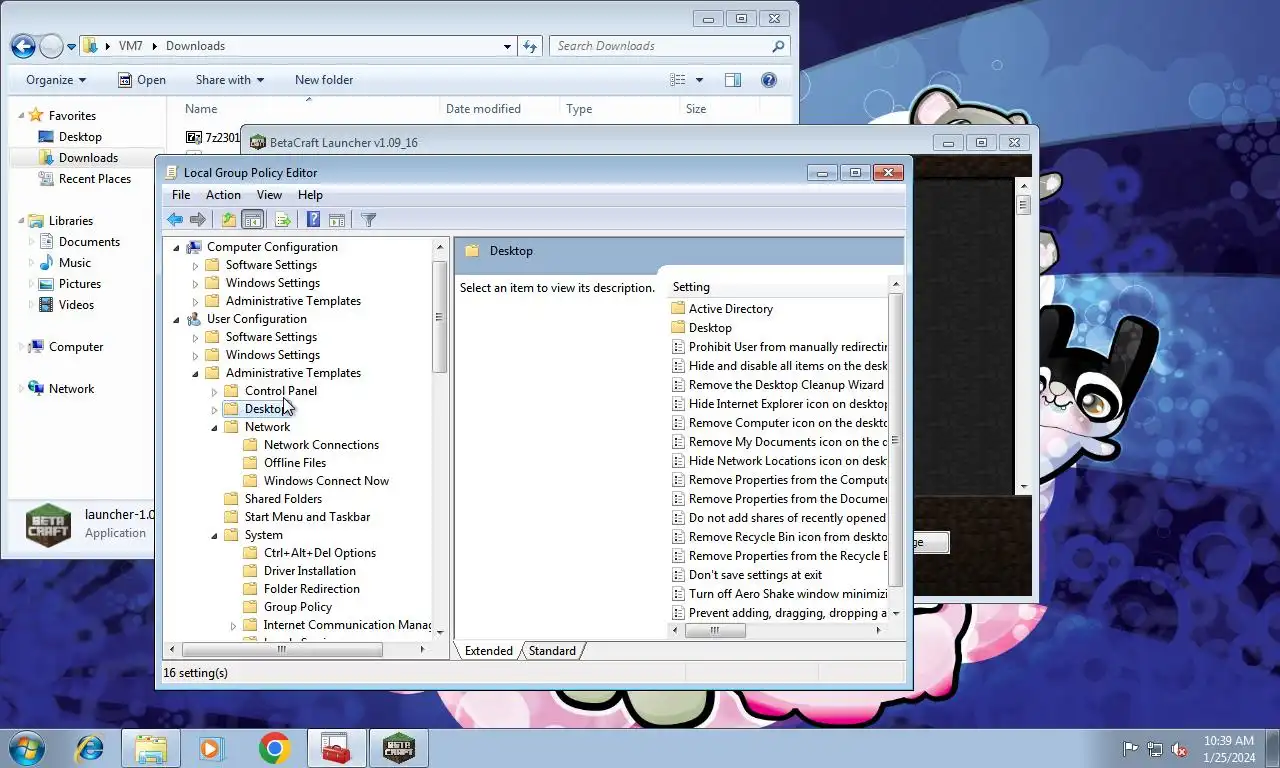Expand the Desktop tree node arrow
This screenshot has height=768, width=1280.
click(x=215, y=409)
